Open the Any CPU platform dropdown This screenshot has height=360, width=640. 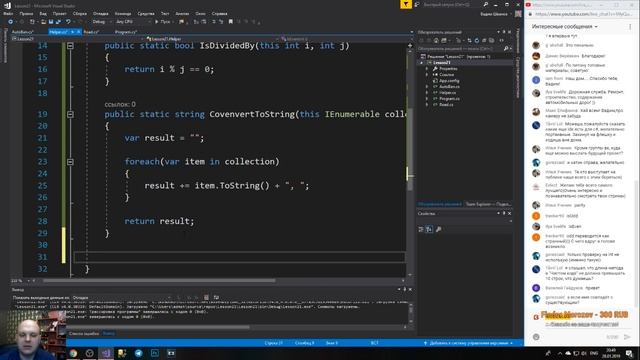[133, 22]
